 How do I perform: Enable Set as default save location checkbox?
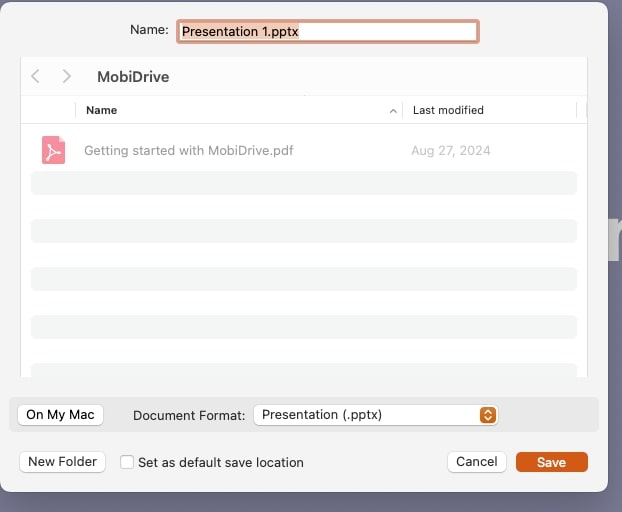pyautogui.click(x=127, y=462)
